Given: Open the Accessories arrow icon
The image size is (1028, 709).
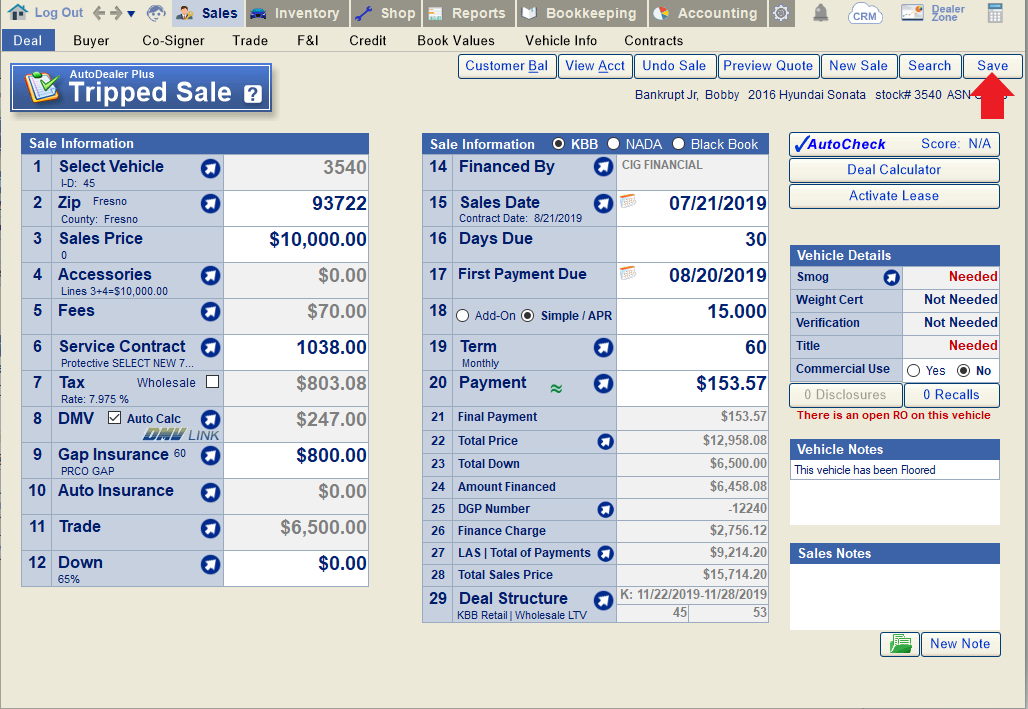Looking at the screenshot, I should coord(210,275).
